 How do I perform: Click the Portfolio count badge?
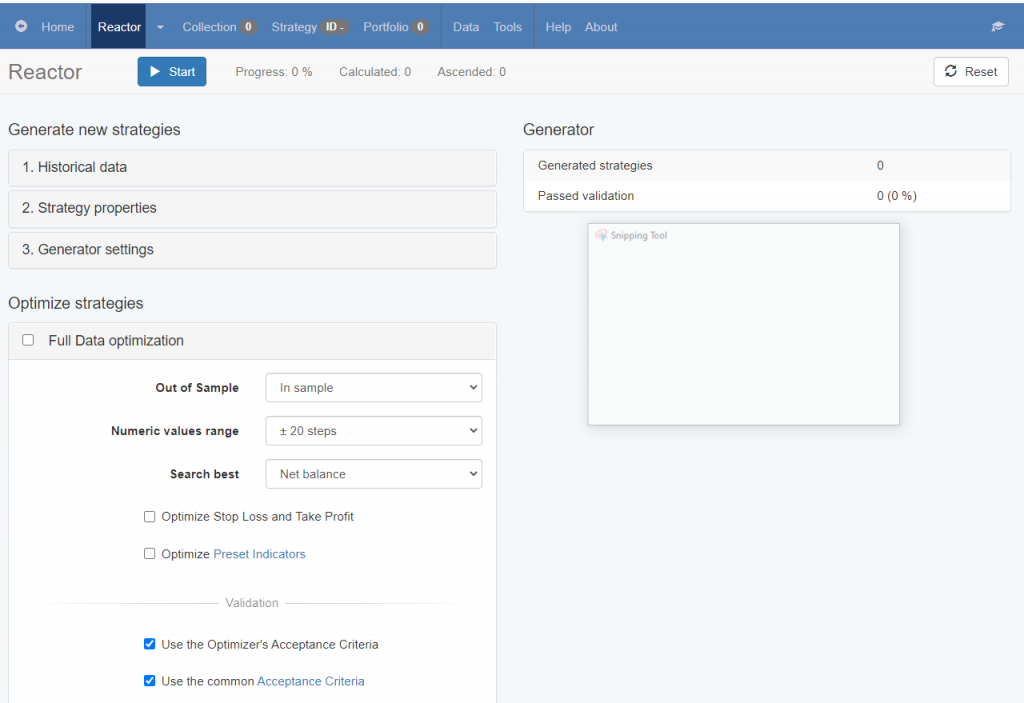click(420, 27)
